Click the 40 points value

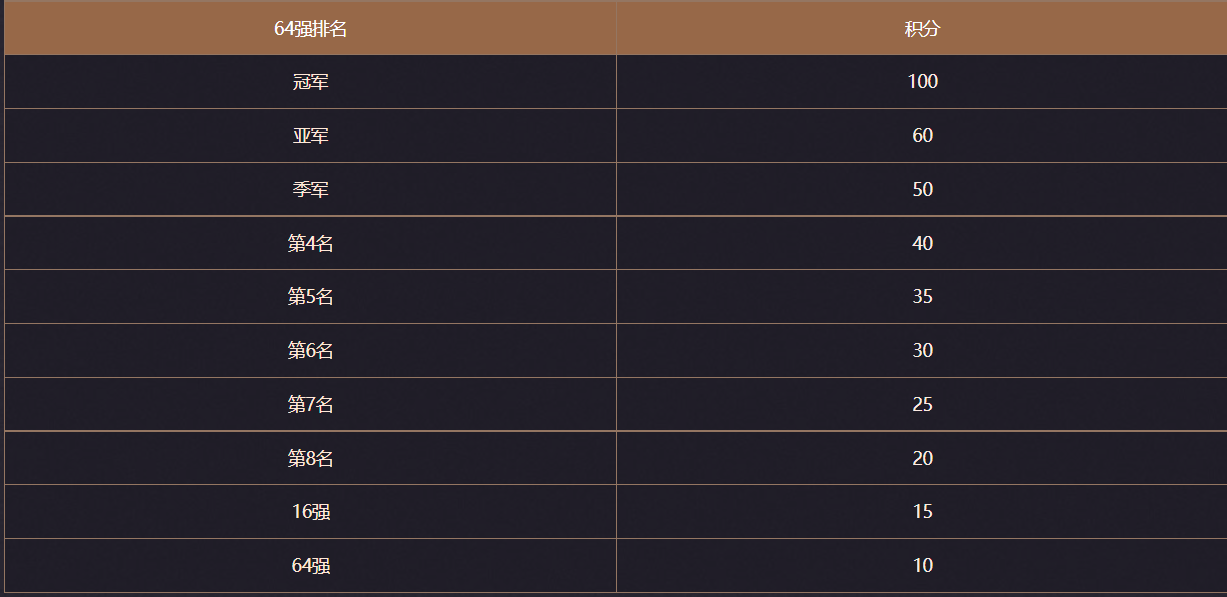pos(923,243)
